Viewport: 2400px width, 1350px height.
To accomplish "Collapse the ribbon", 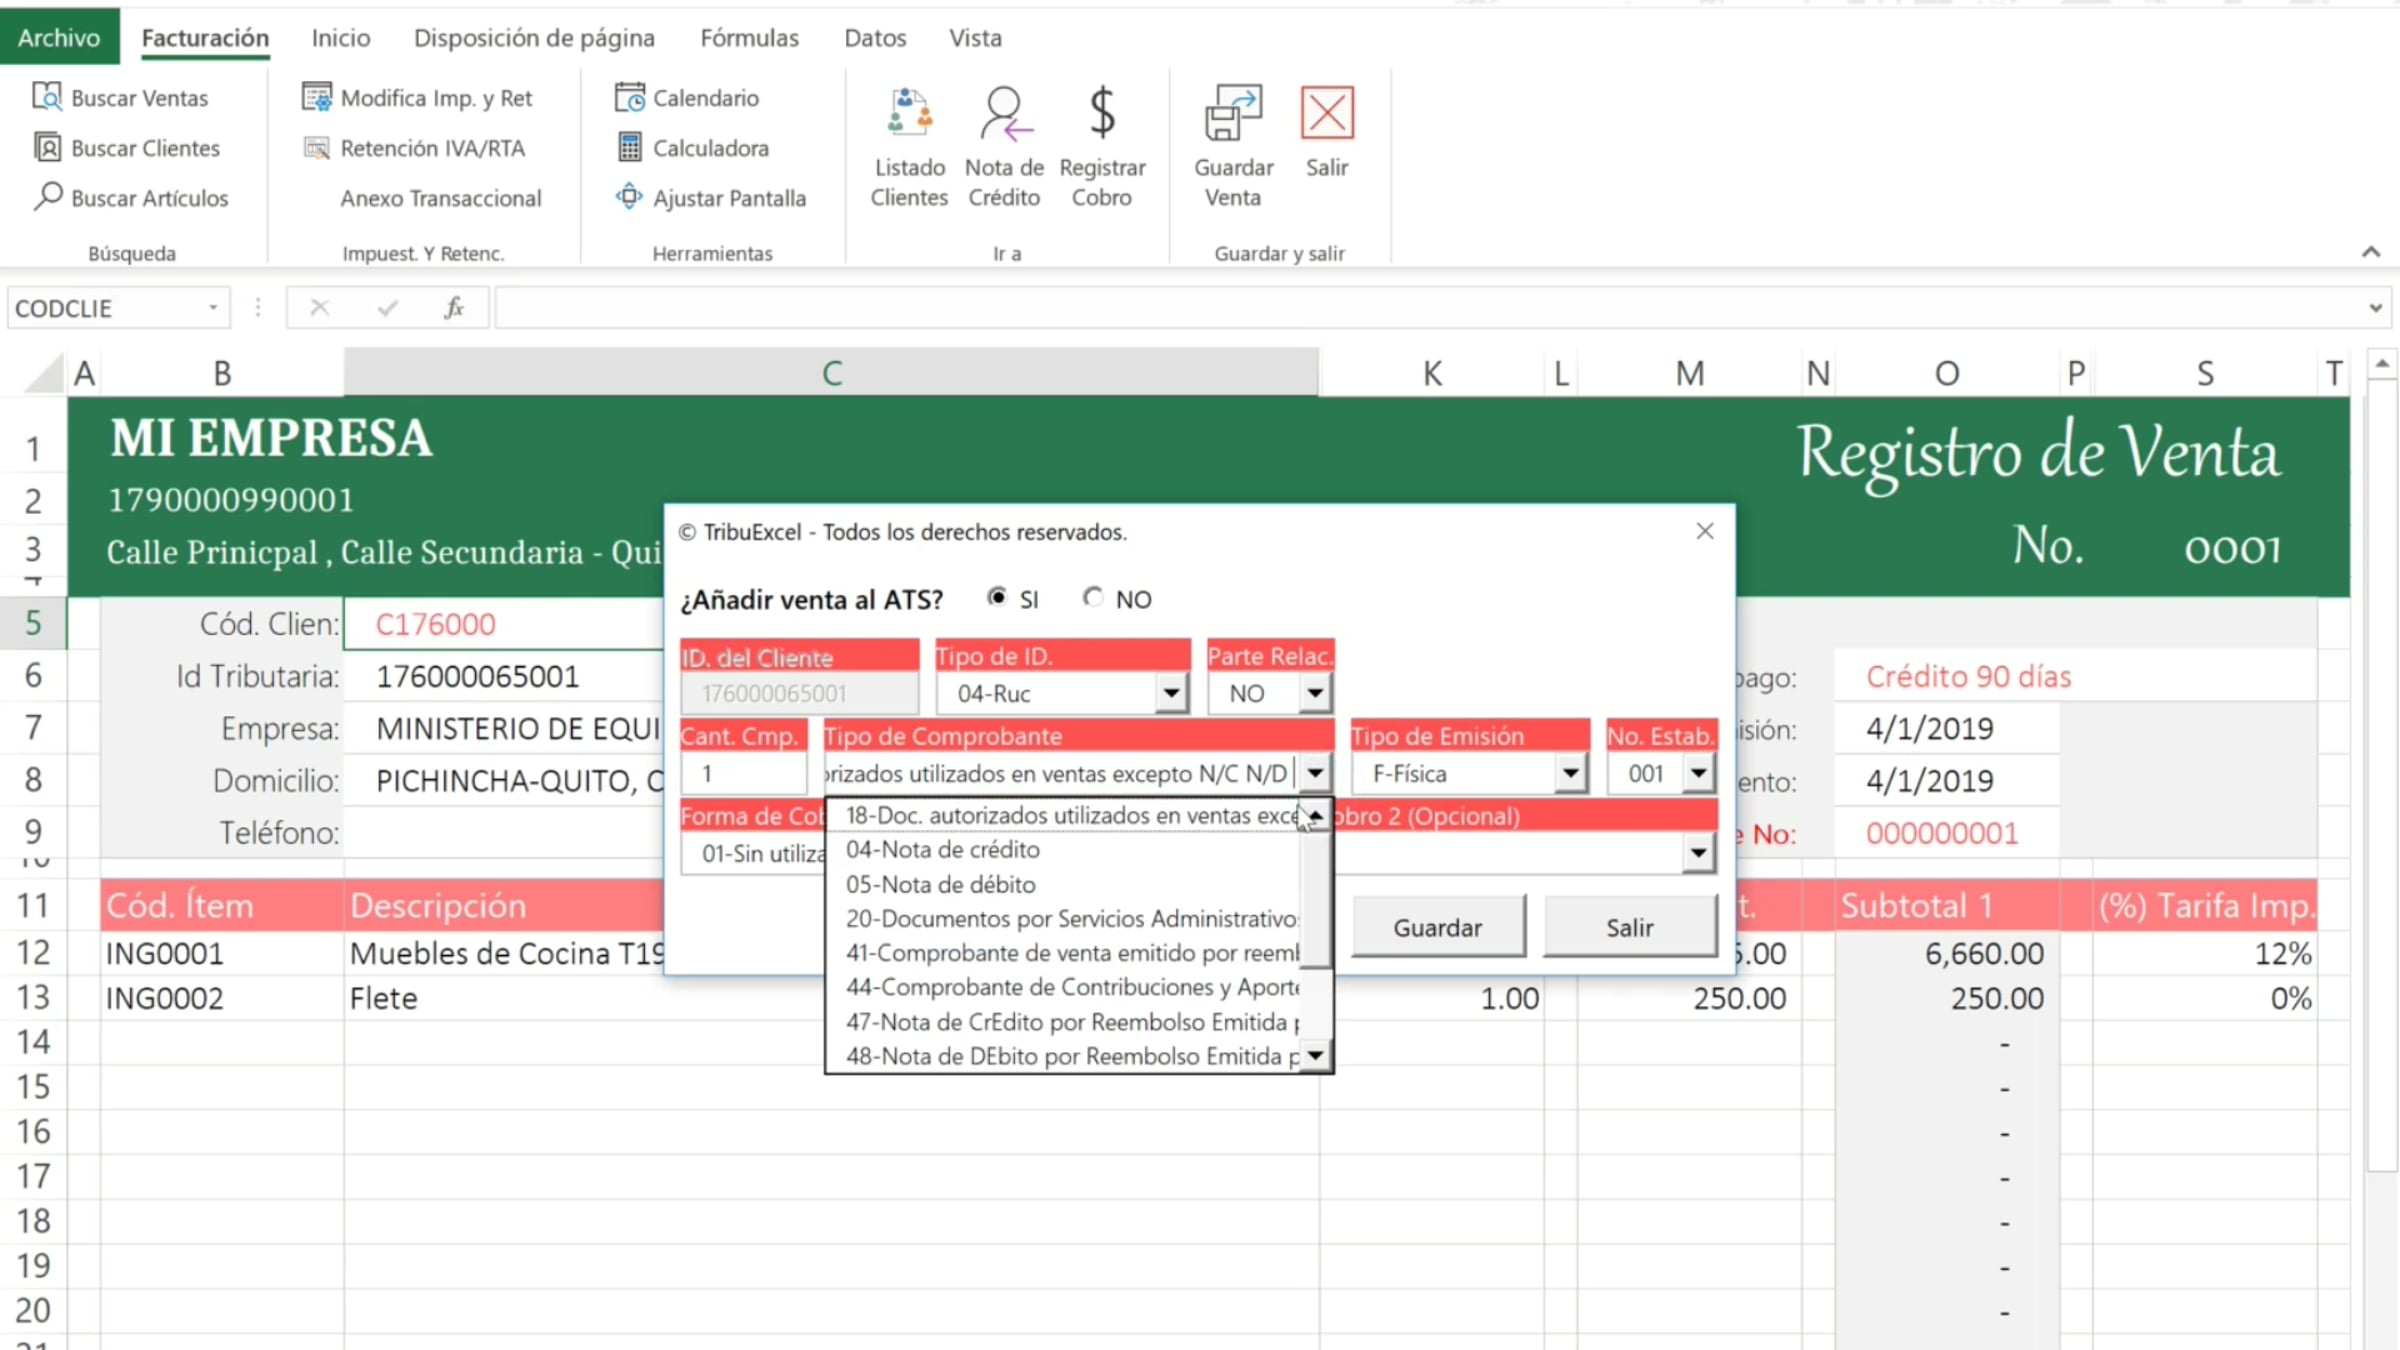I will click(2371, 252).
